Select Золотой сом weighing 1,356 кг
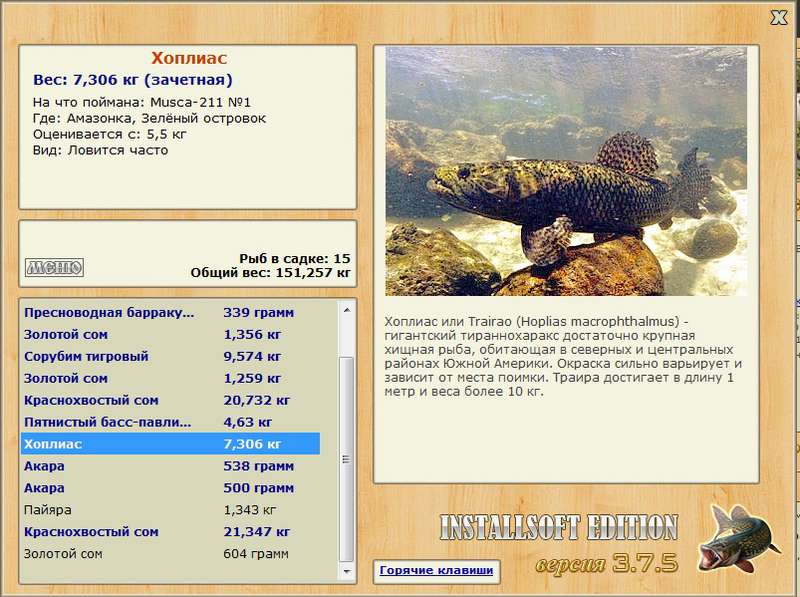This screenshot has width=800, height=597. (x=170, y=334)
